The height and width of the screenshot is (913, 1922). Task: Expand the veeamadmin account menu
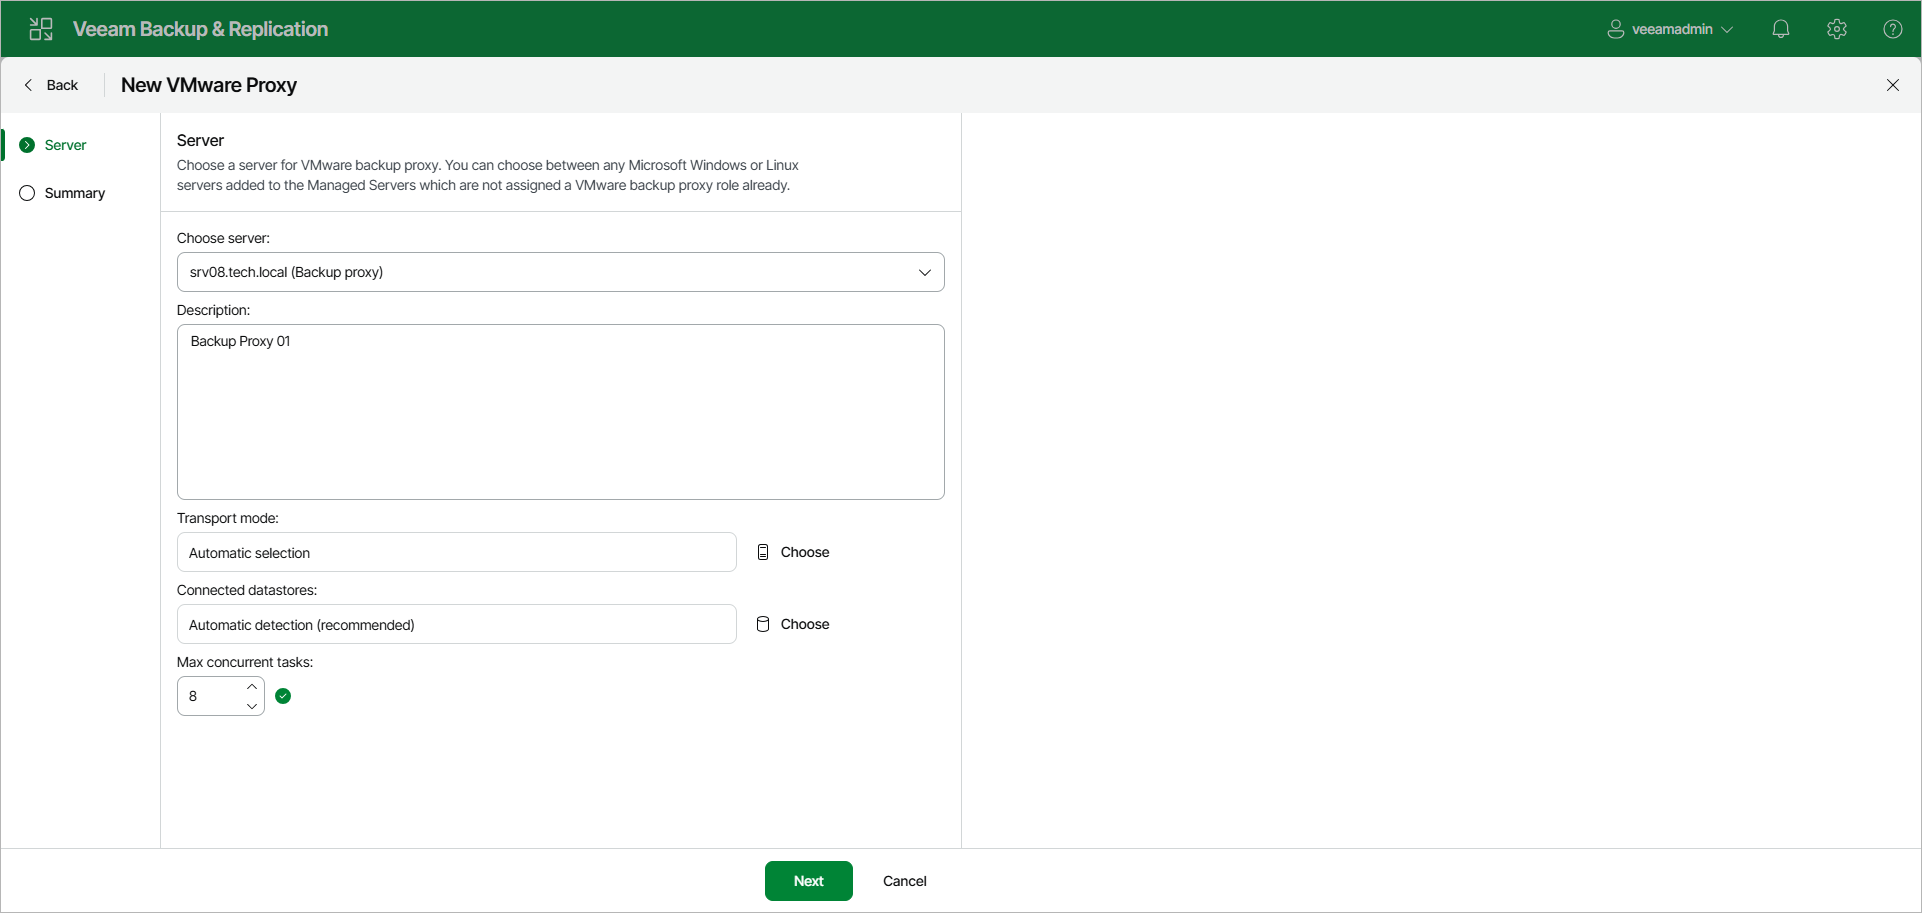pyautogui.click(x=1727, y=30)
